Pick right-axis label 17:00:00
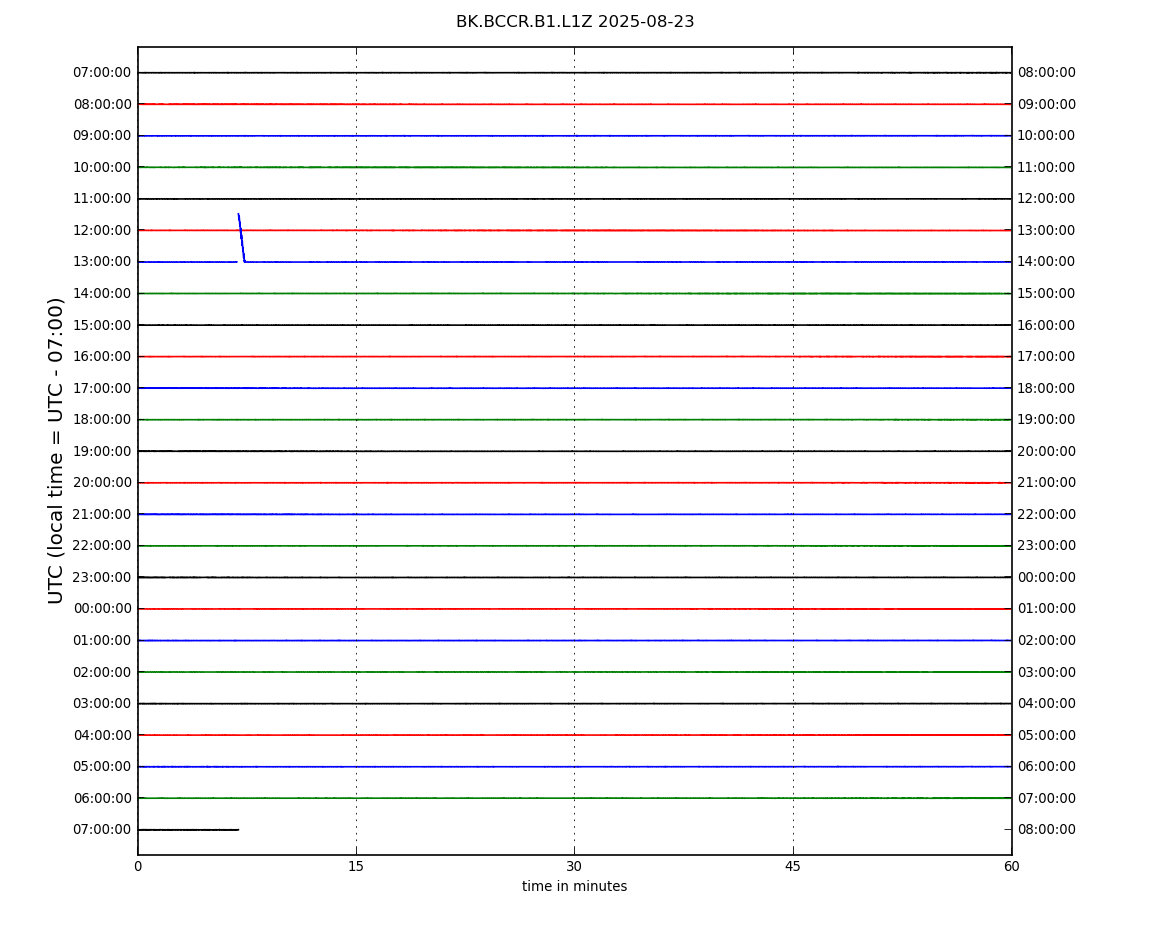This screenshot has height=950, width=1150. coord(1047,357)
